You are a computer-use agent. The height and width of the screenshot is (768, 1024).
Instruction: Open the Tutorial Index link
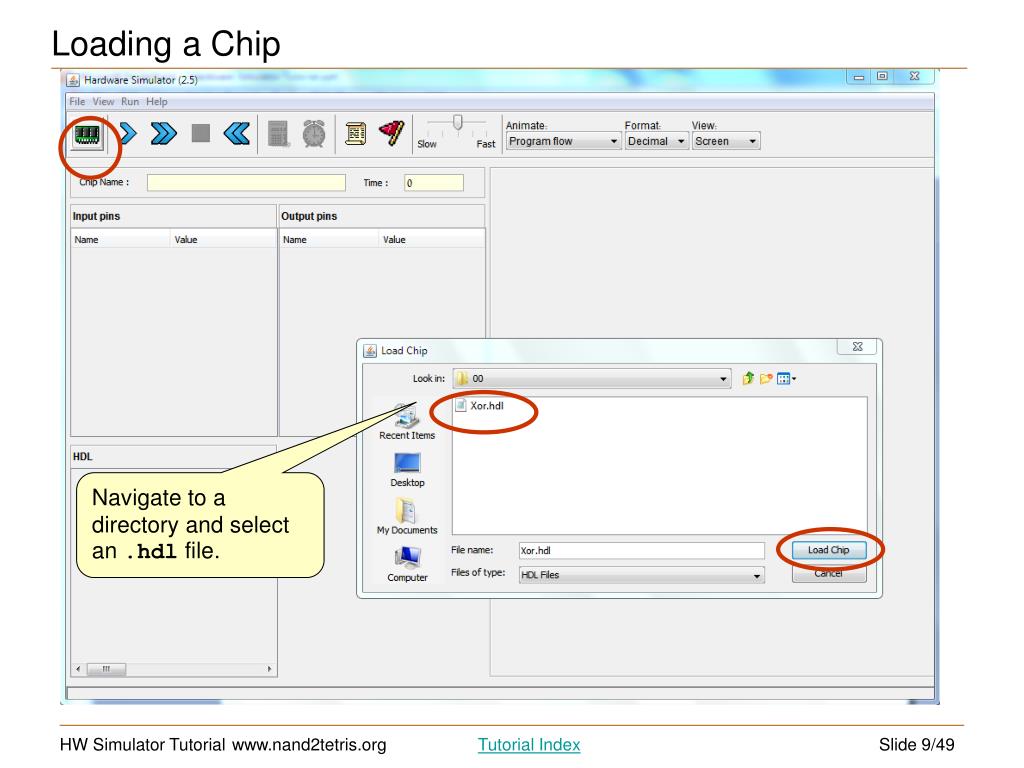529,744
